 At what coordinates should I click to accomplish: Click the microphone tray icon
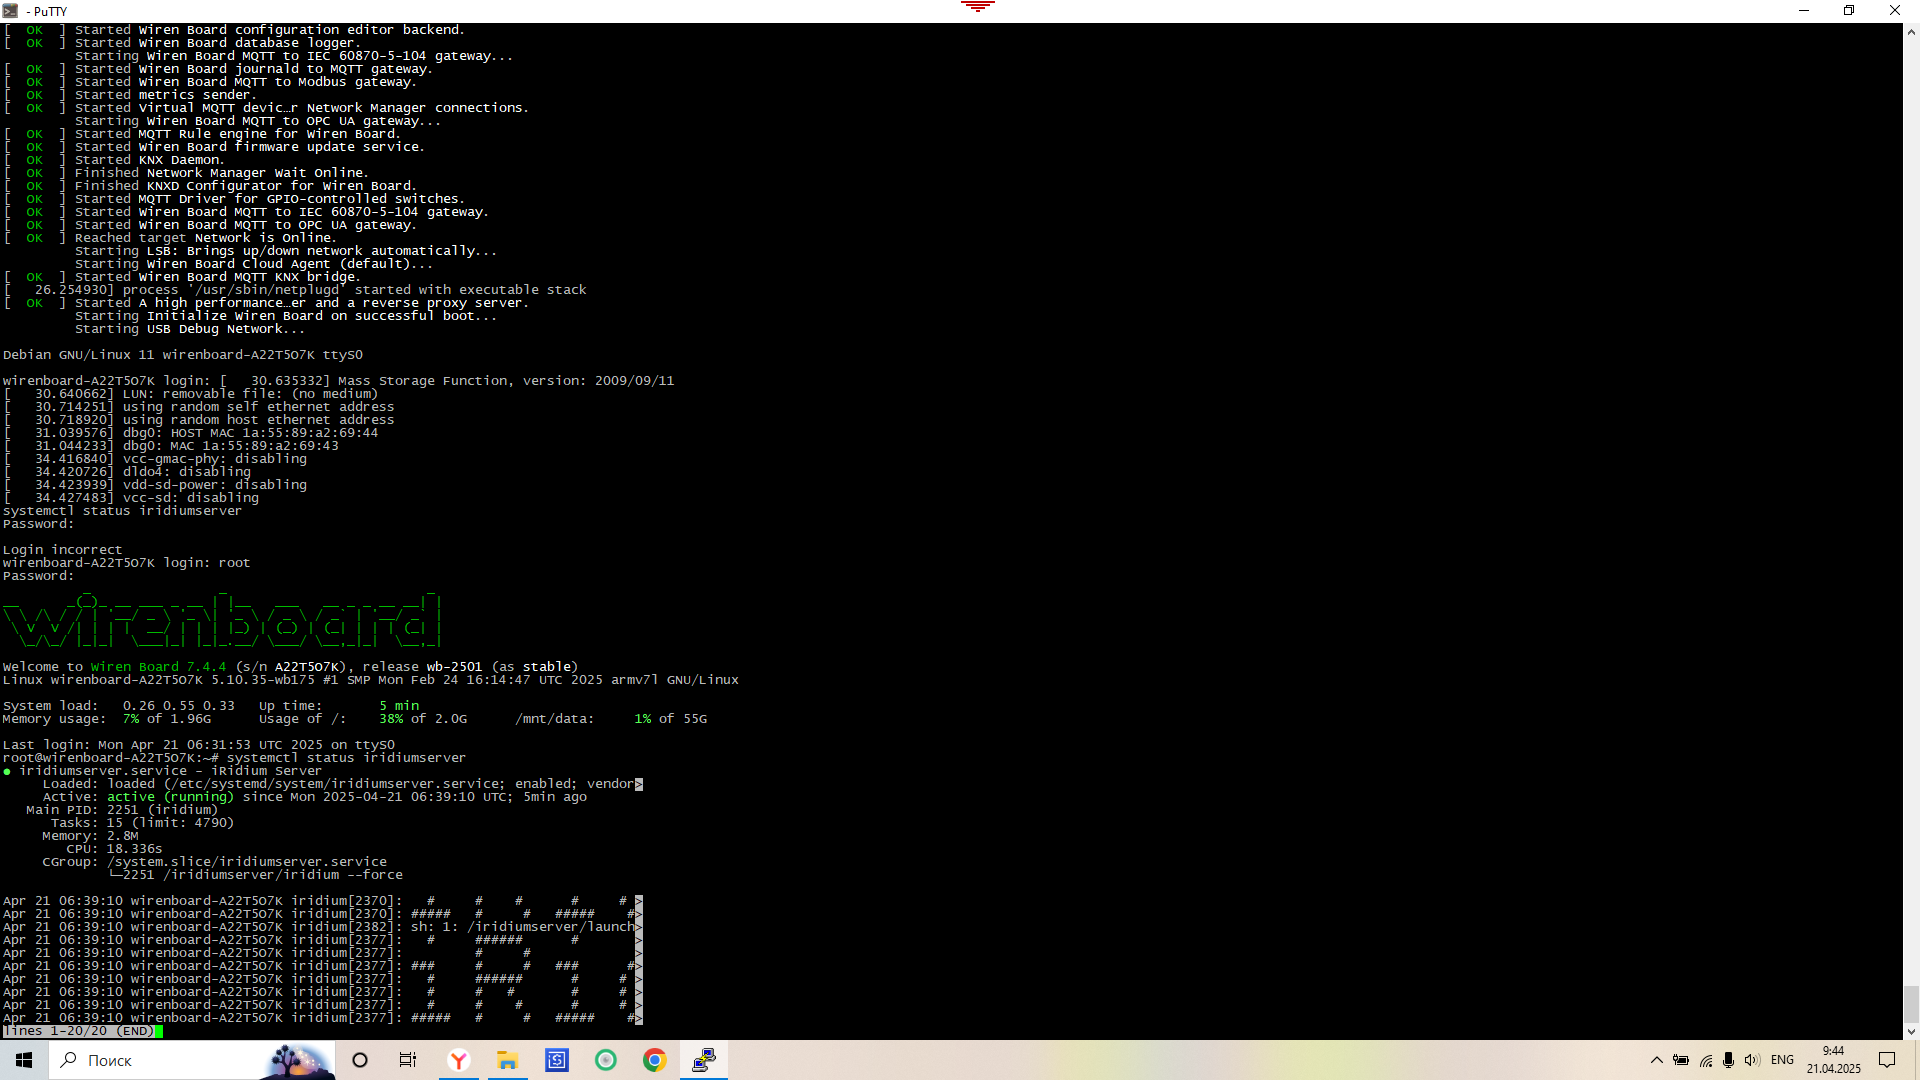click(1729, 1060)
